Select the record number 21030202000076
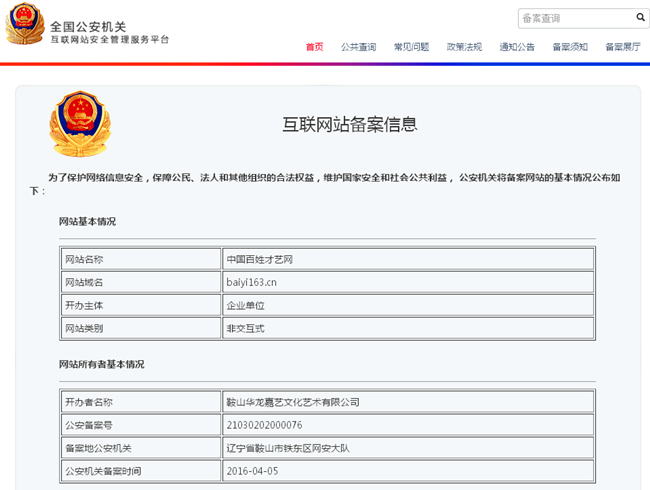 [264, 425]
